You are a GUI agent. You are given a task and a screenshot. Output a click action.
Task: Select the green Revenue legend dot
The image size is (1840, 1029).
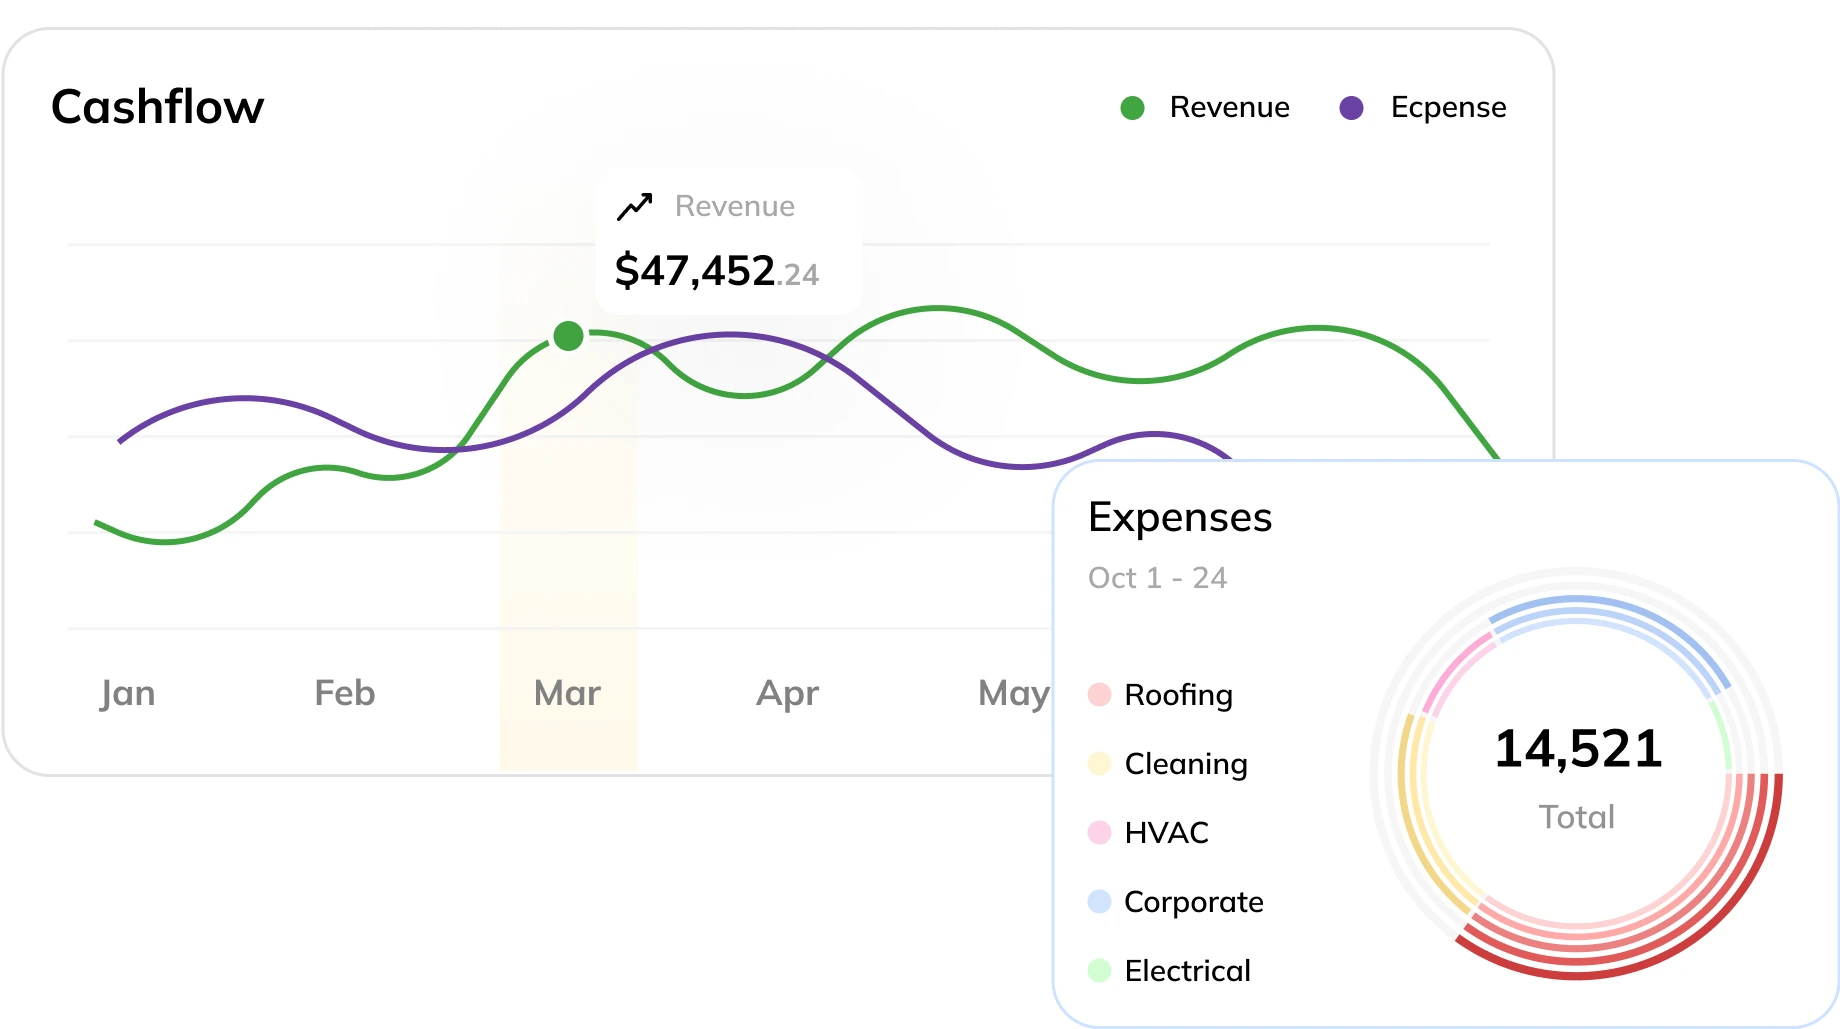point(1132,108)
